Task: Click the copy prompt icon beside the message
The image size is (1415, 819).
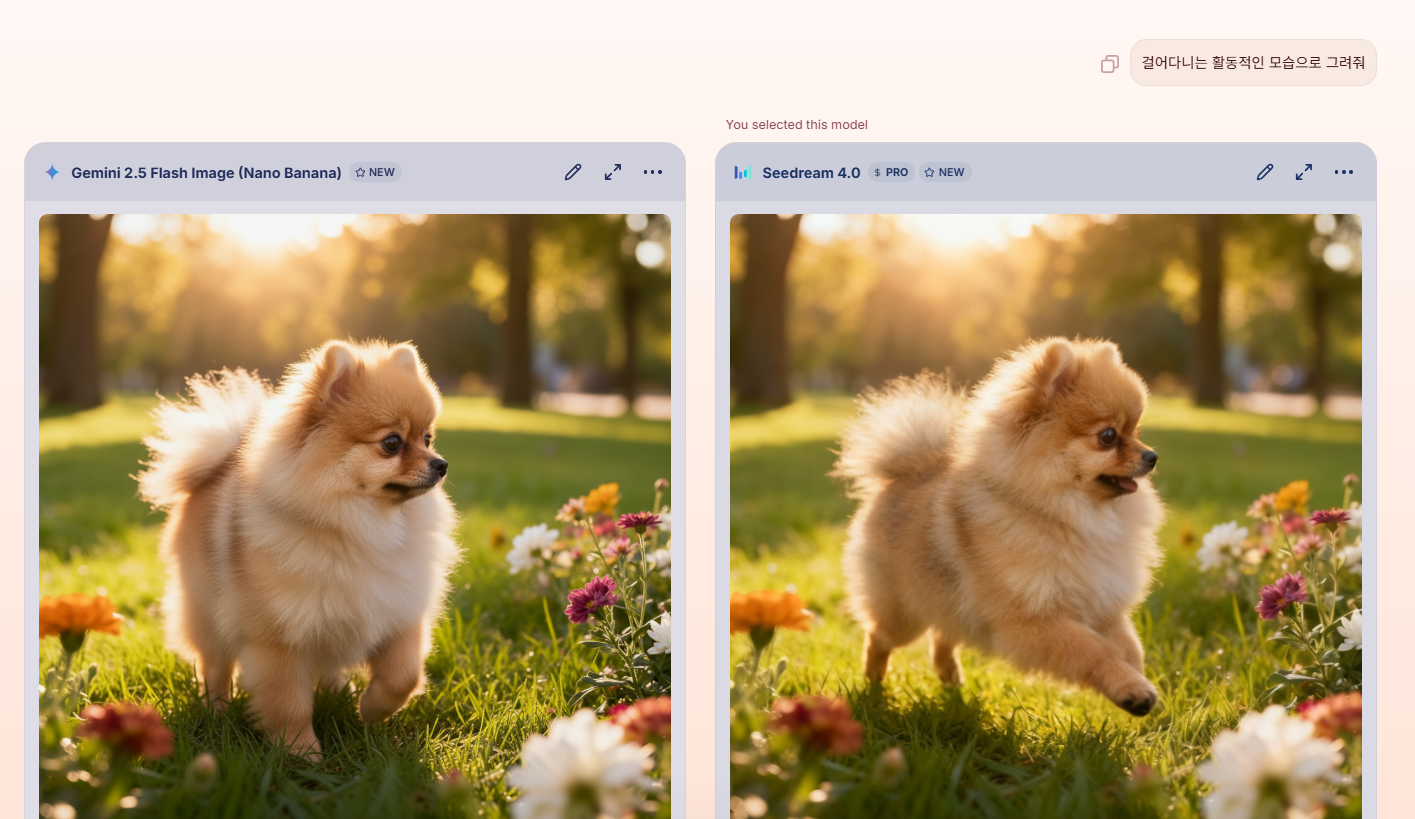Action: pyautogui.click(x=1109, y=64)
